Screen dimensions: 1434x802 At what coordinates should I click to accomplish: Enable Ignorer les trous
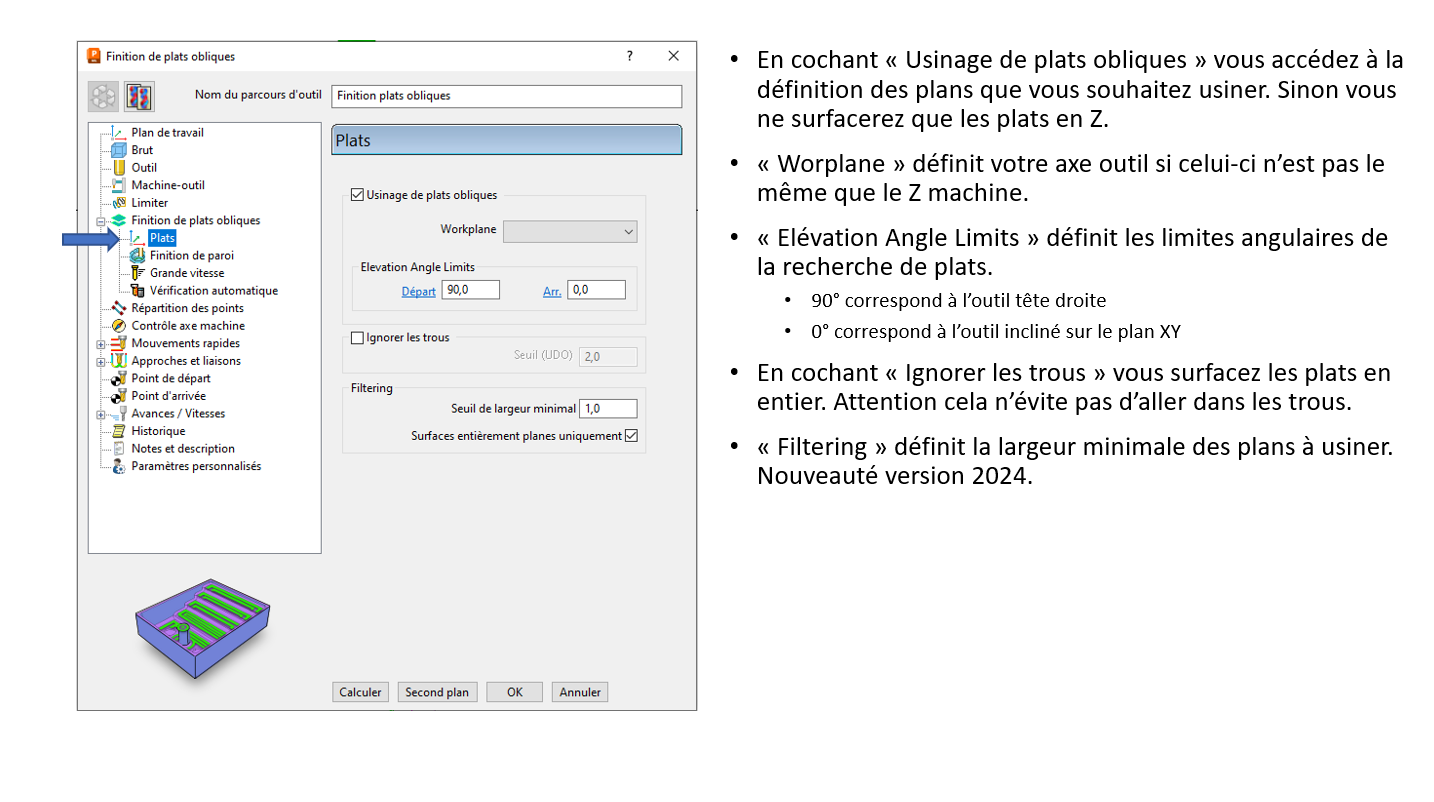tap(358, 338)
